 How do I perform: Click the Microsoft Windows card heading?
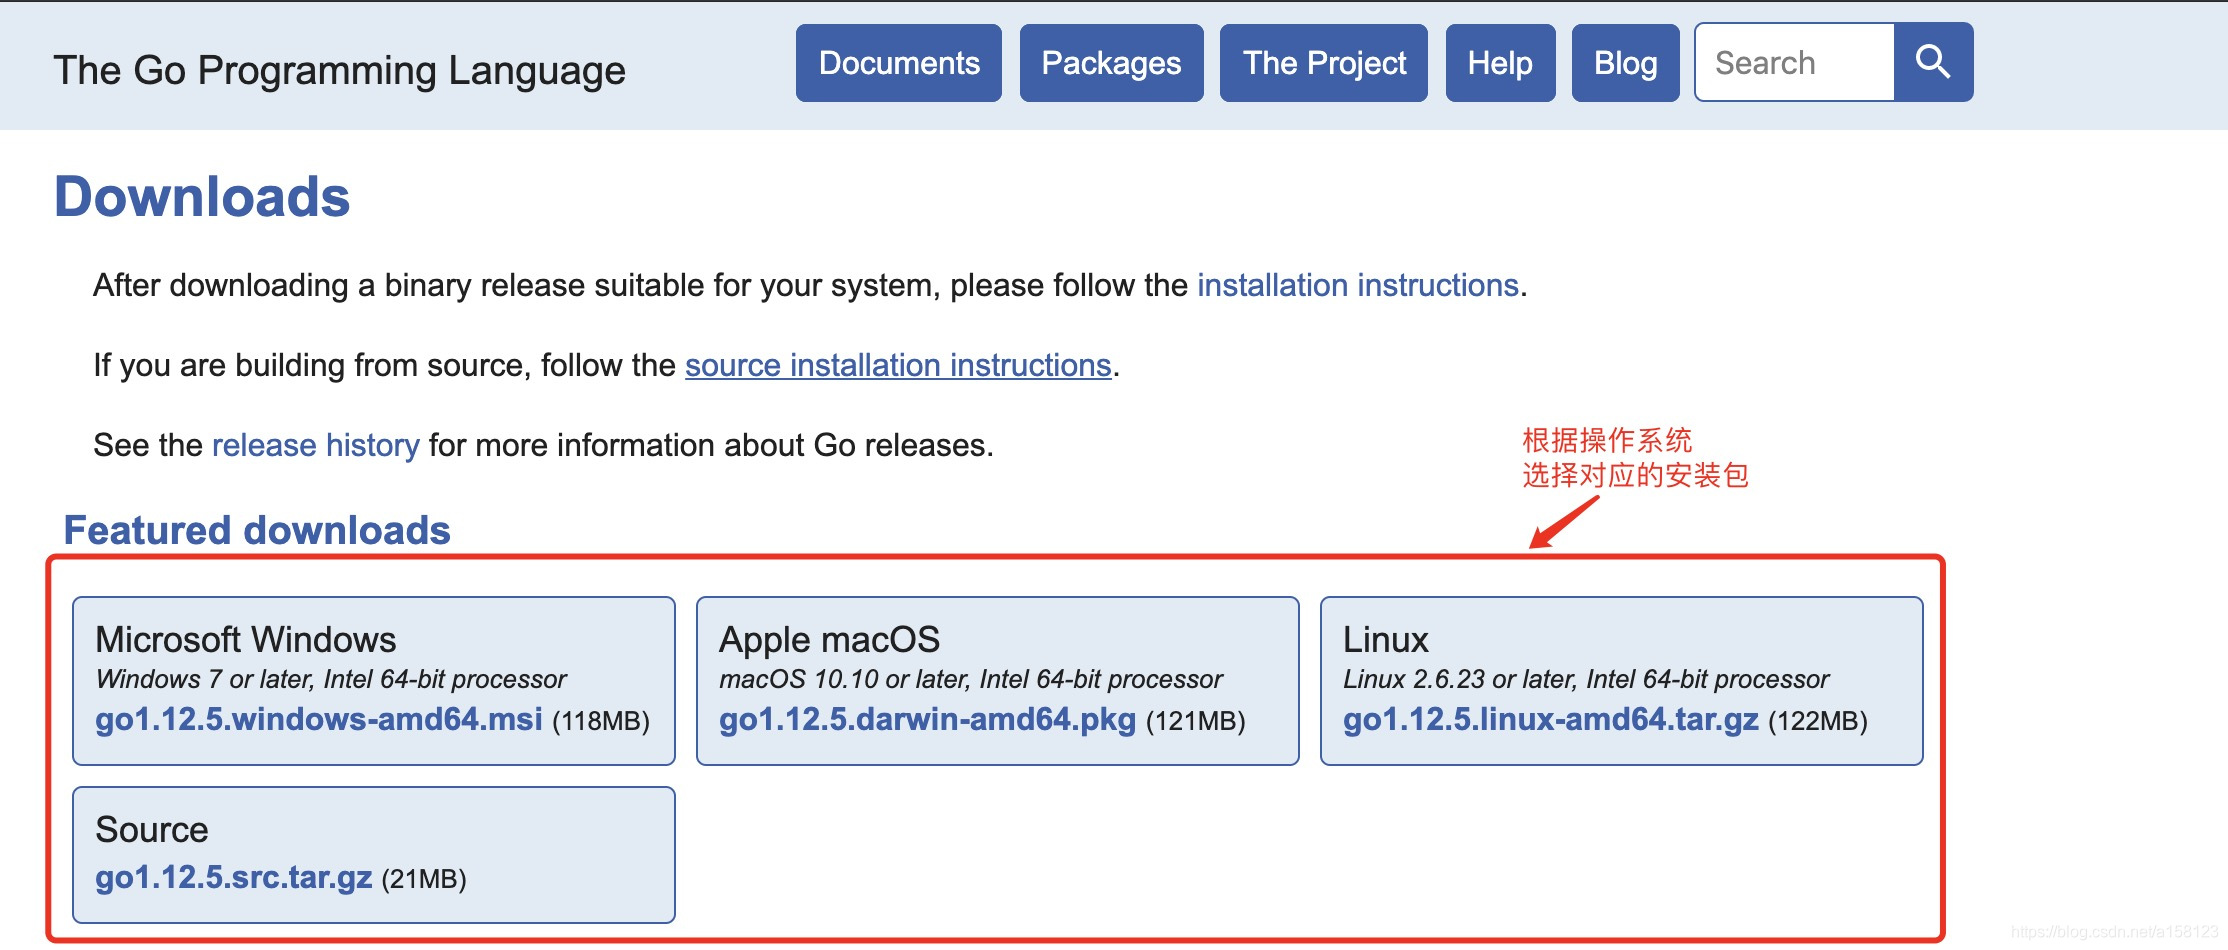pos(246,639)
